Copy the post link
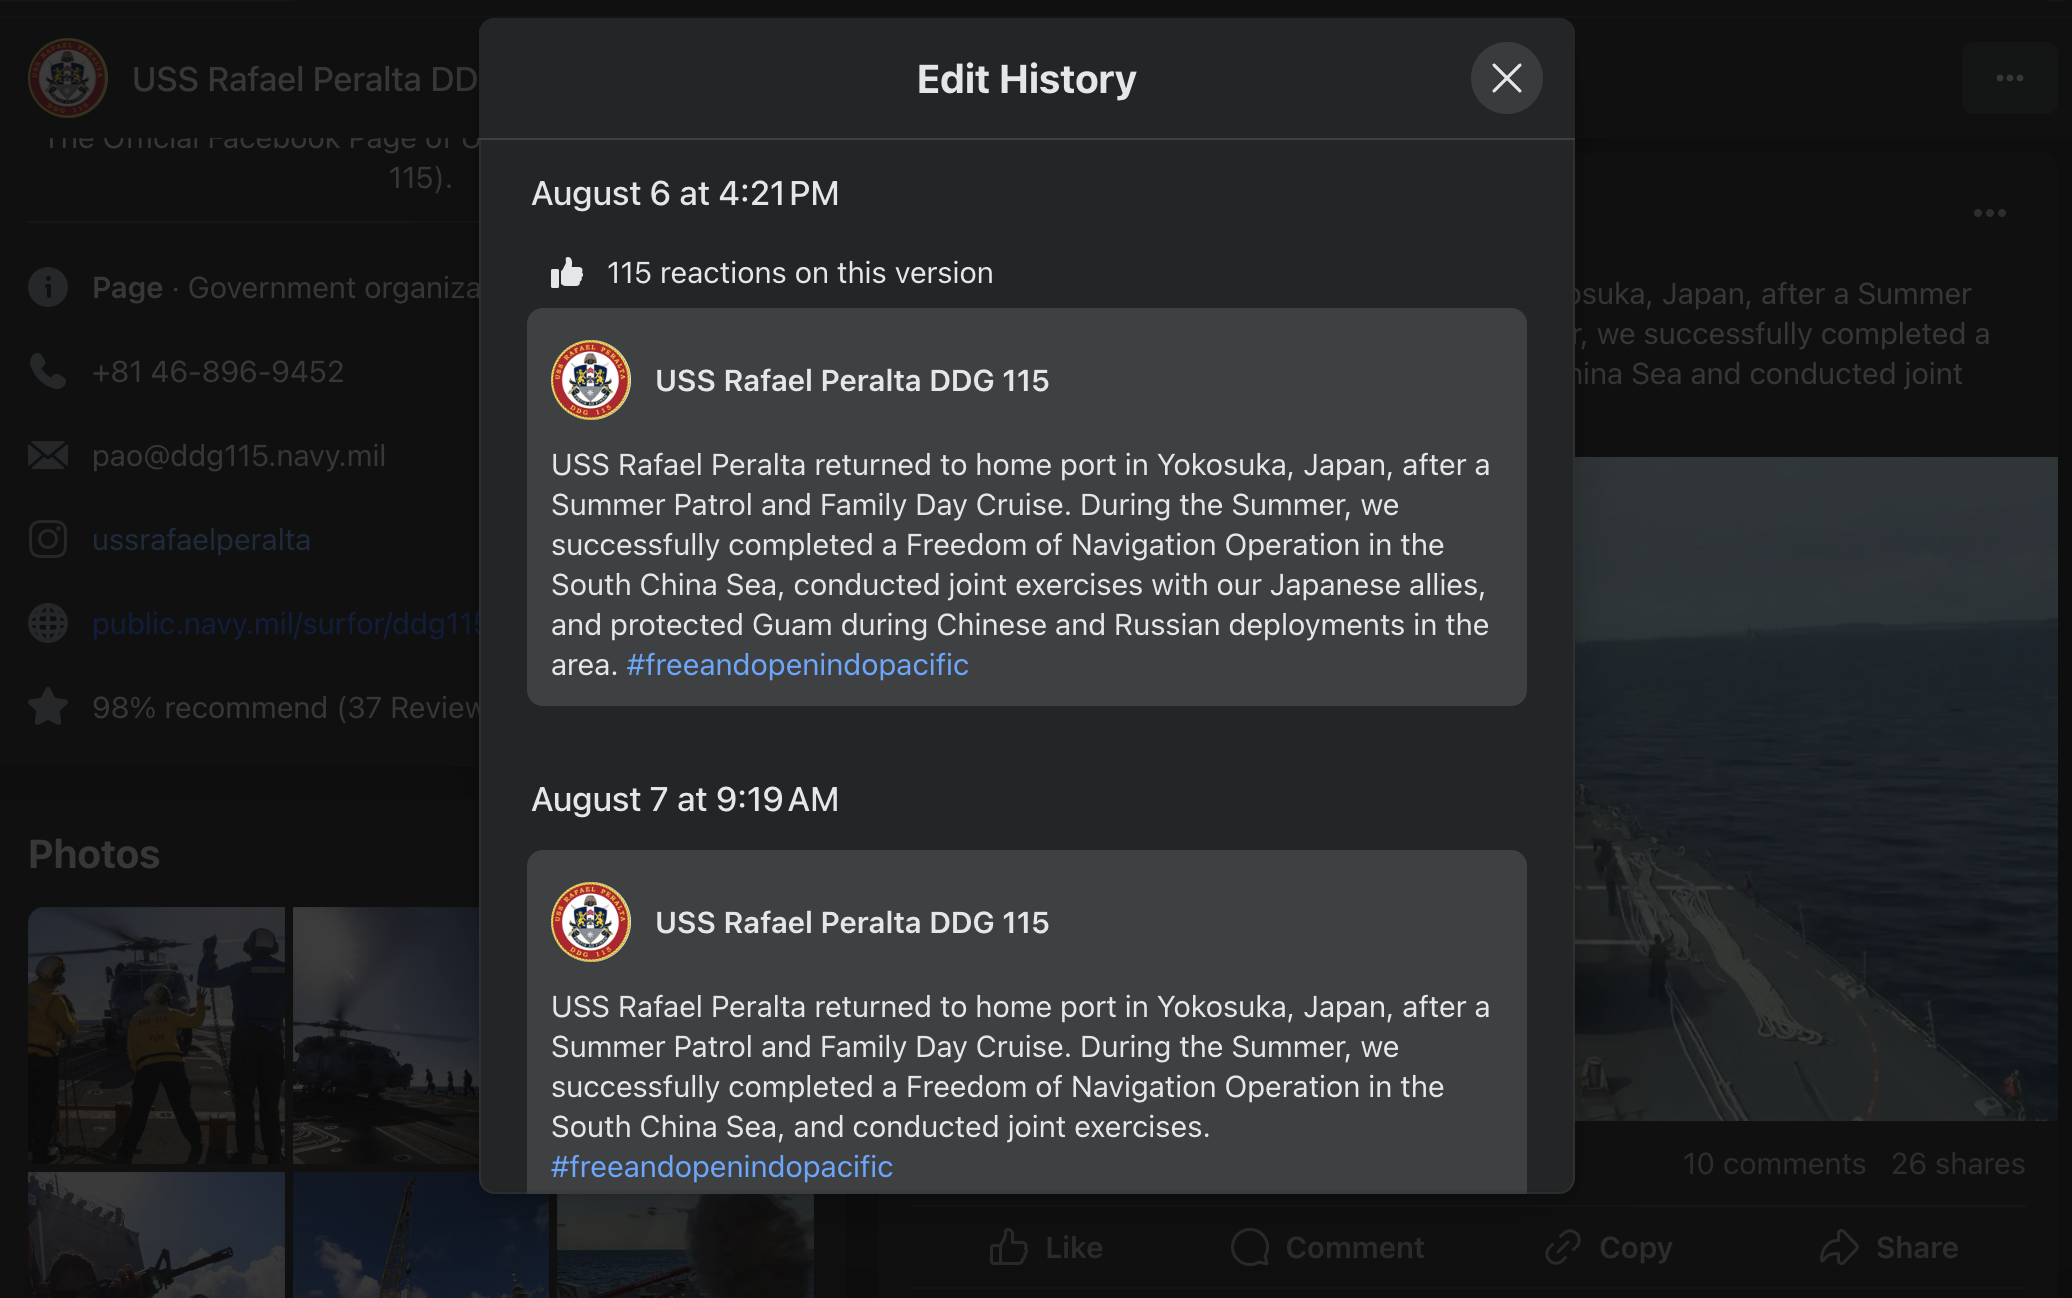The height and width of the screenshot is (1298, 2072). tap(1608, 1248)
